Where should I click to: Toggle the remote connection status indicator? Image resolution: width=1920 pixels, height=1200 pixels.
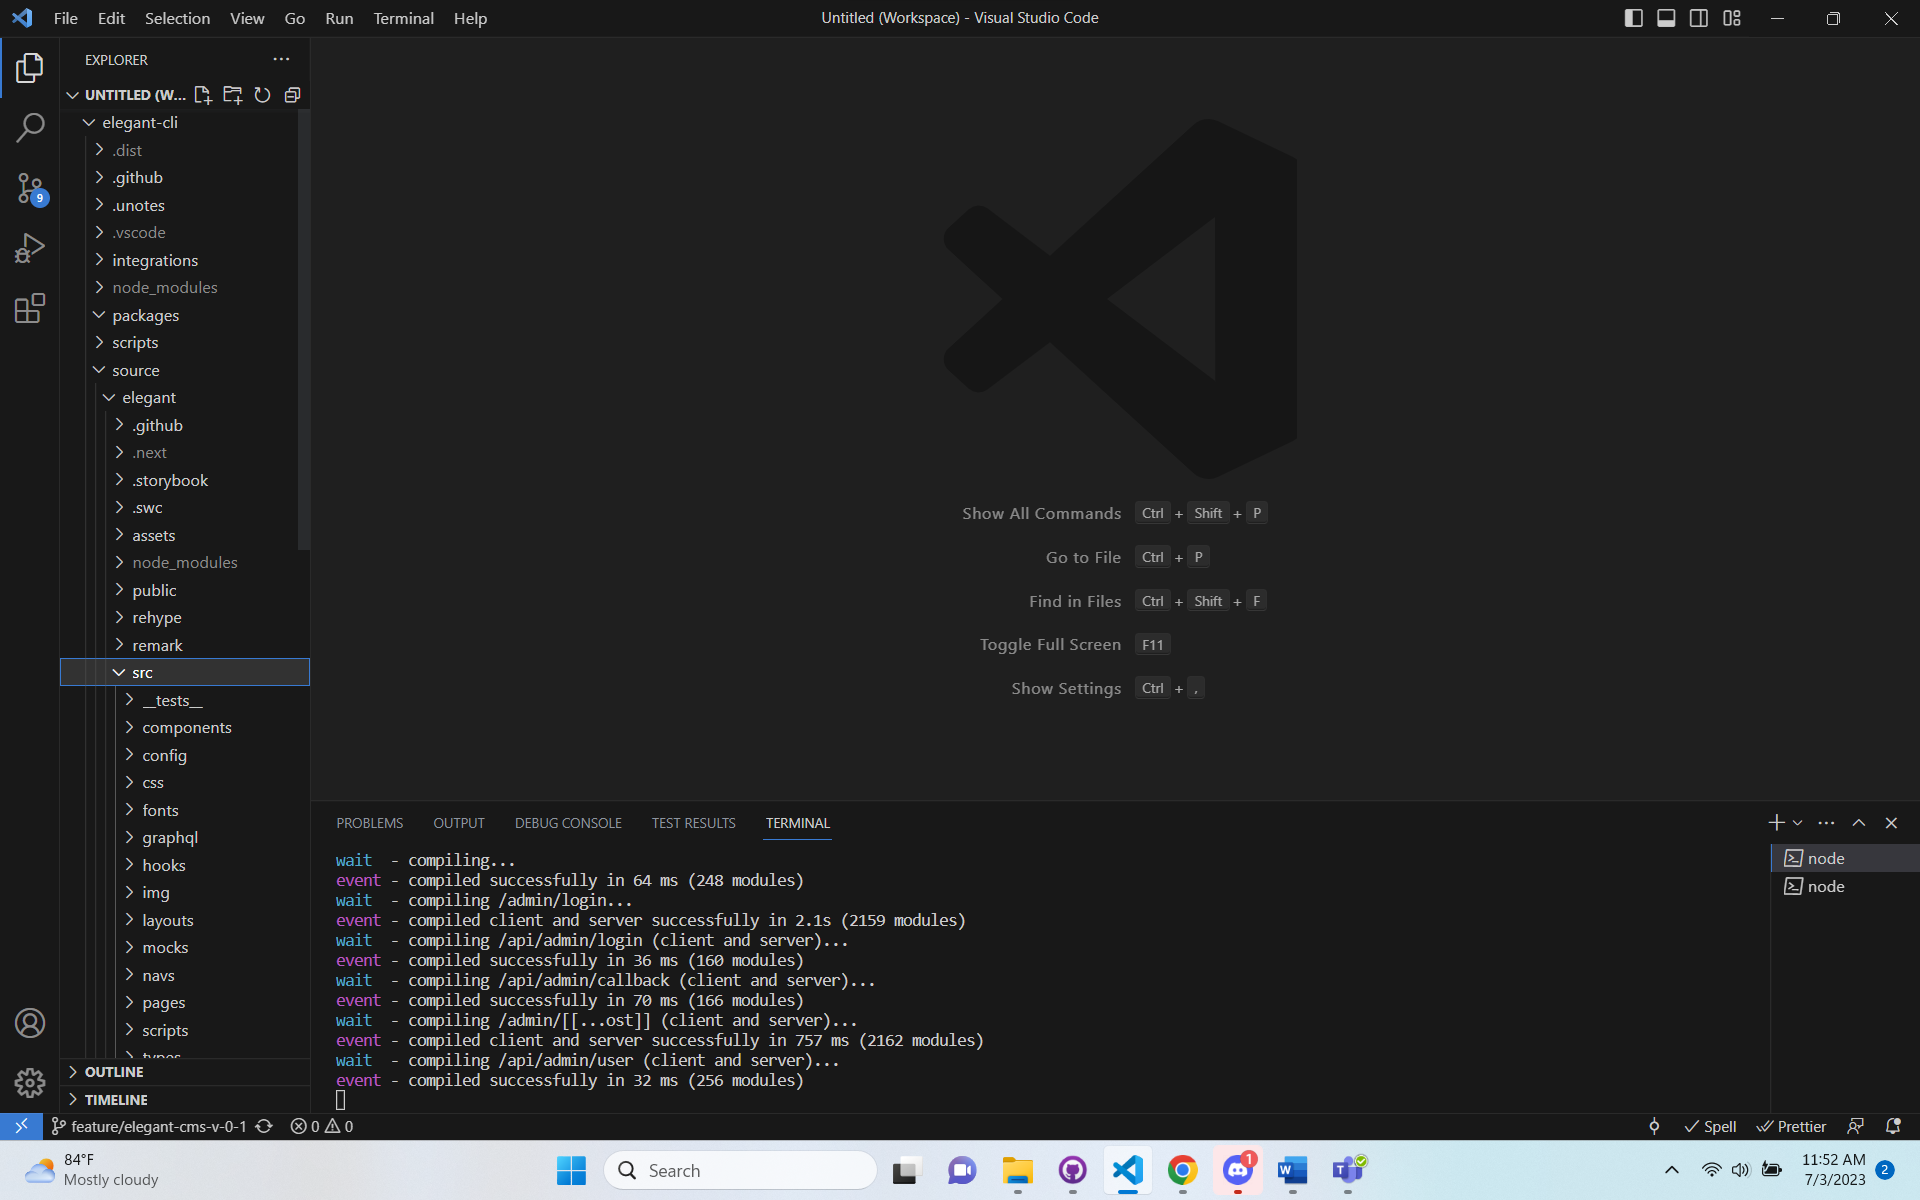18,1125
